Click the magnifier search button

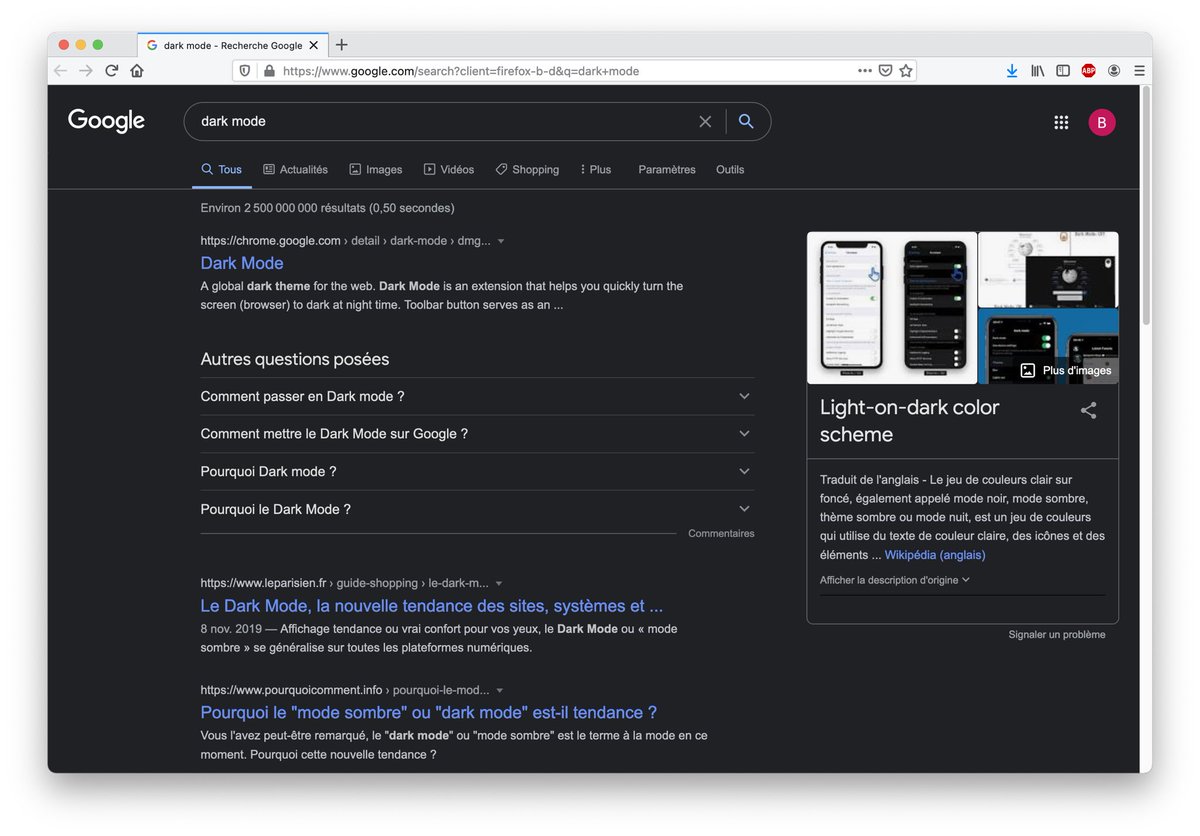(746, 121)
